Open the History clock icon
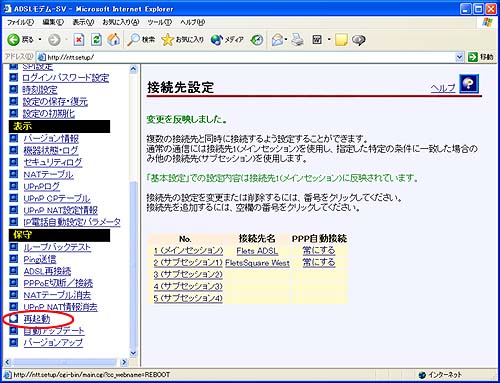Image resolution: width=500 pixels, height=383 pixels. coord(257,40)
